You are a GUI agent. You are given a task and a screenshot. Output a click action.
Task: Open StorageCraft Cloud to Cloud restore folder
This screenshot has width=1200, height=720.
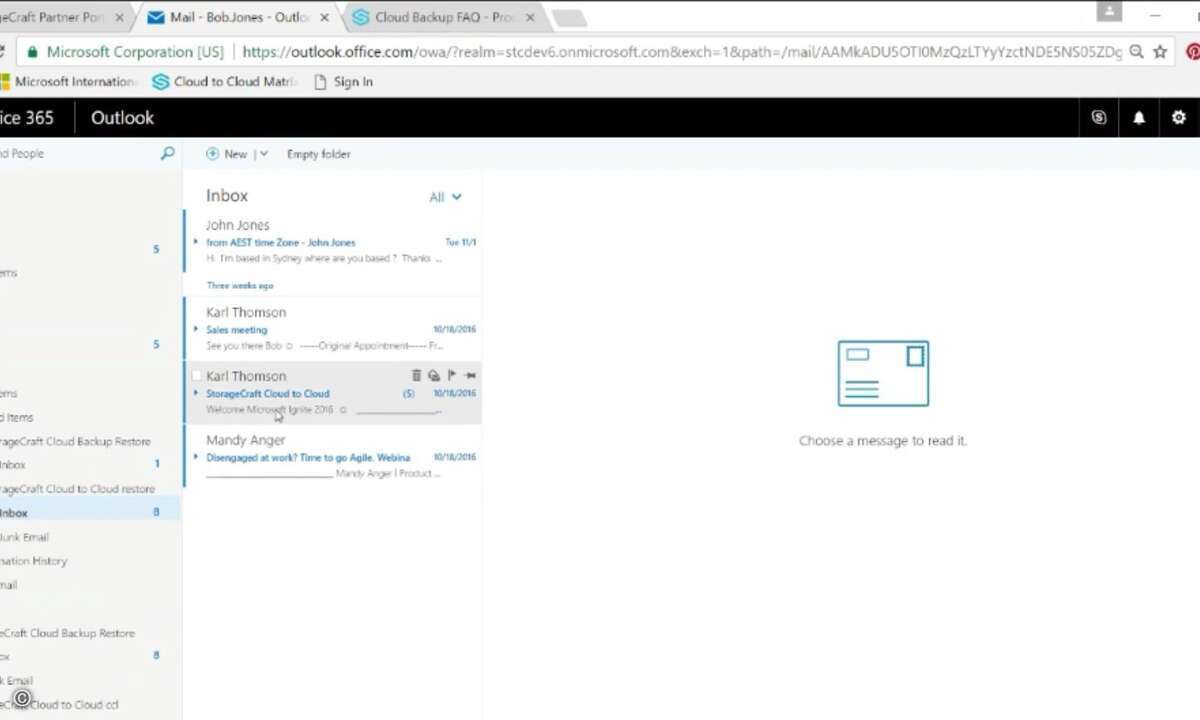(x=77, y=489)
